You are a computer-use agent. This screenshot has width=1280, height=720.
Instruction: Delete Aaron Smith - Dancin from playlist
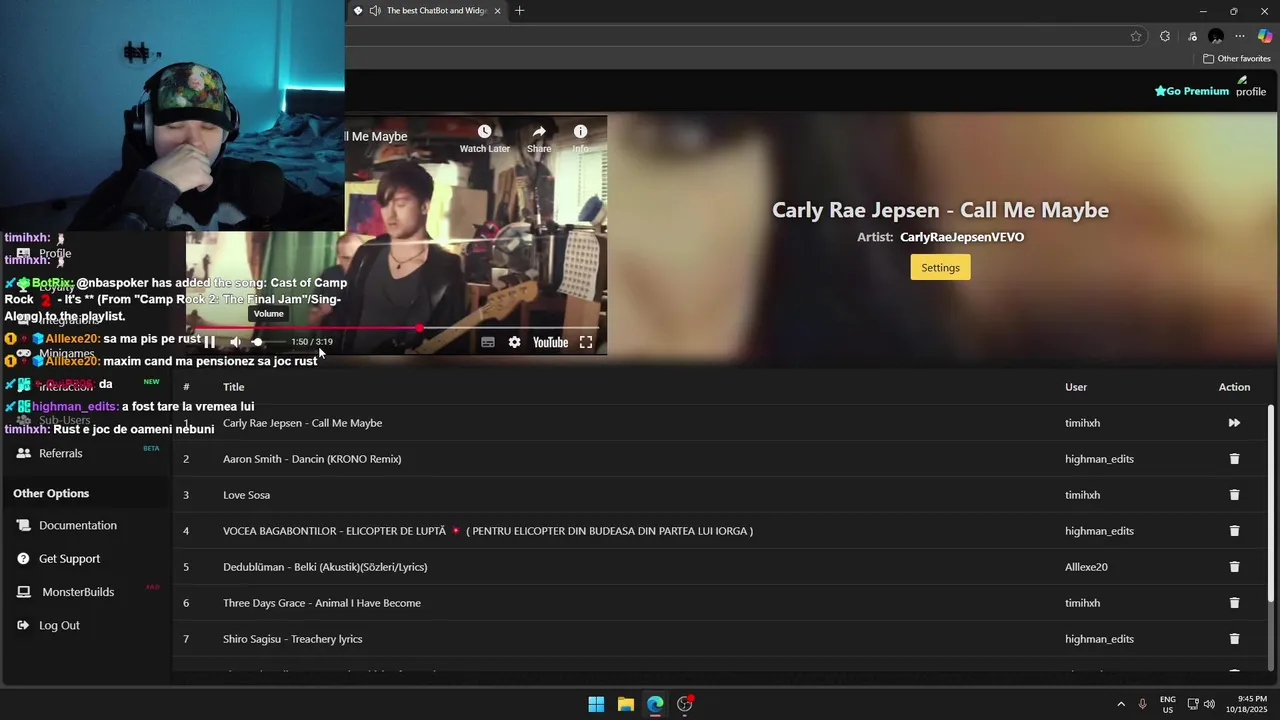(1234, 459)
